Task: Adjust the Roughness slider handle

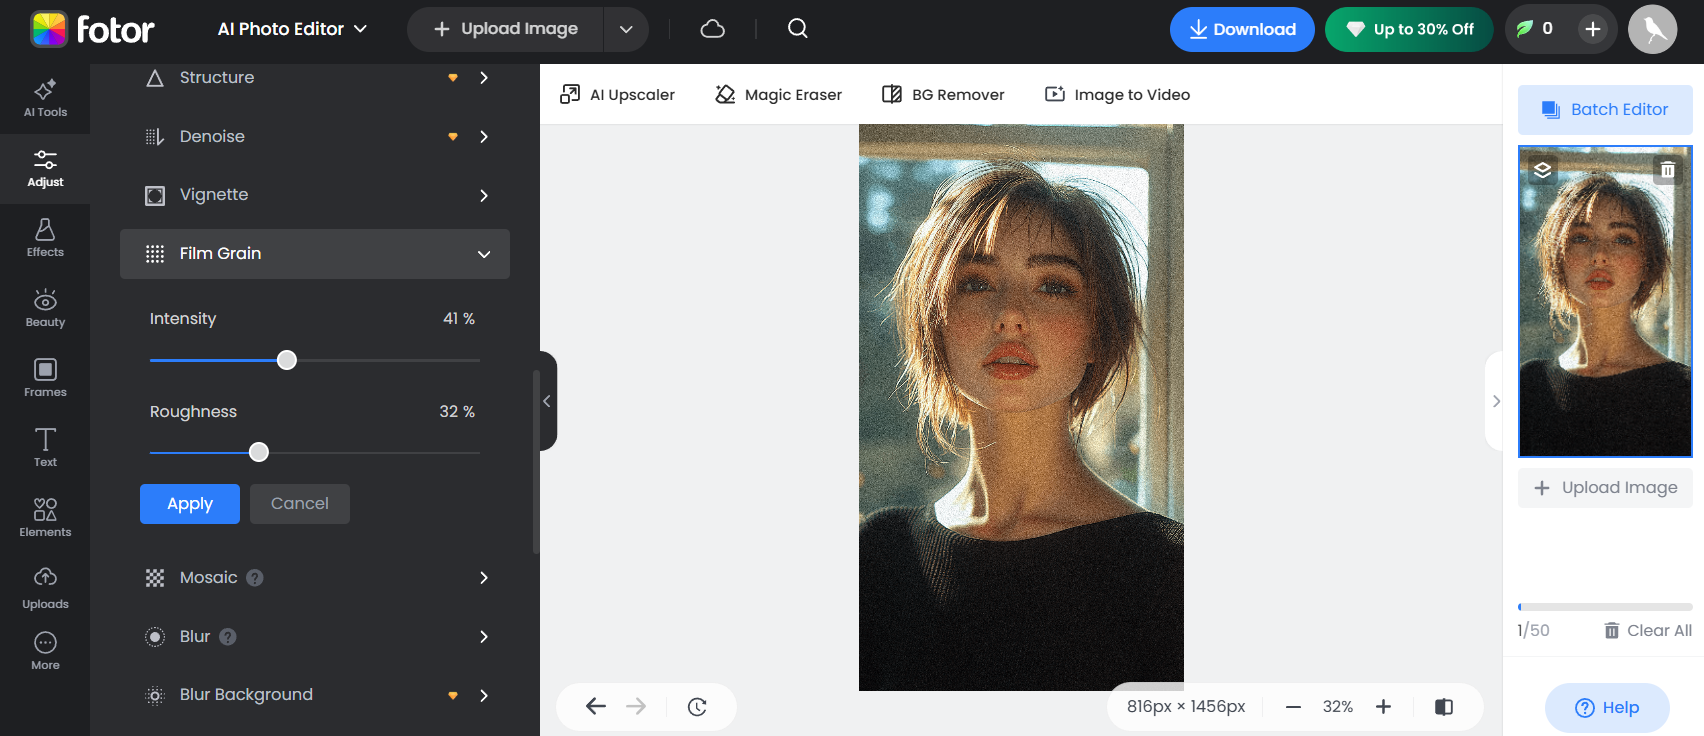Action: click(259, 452)
